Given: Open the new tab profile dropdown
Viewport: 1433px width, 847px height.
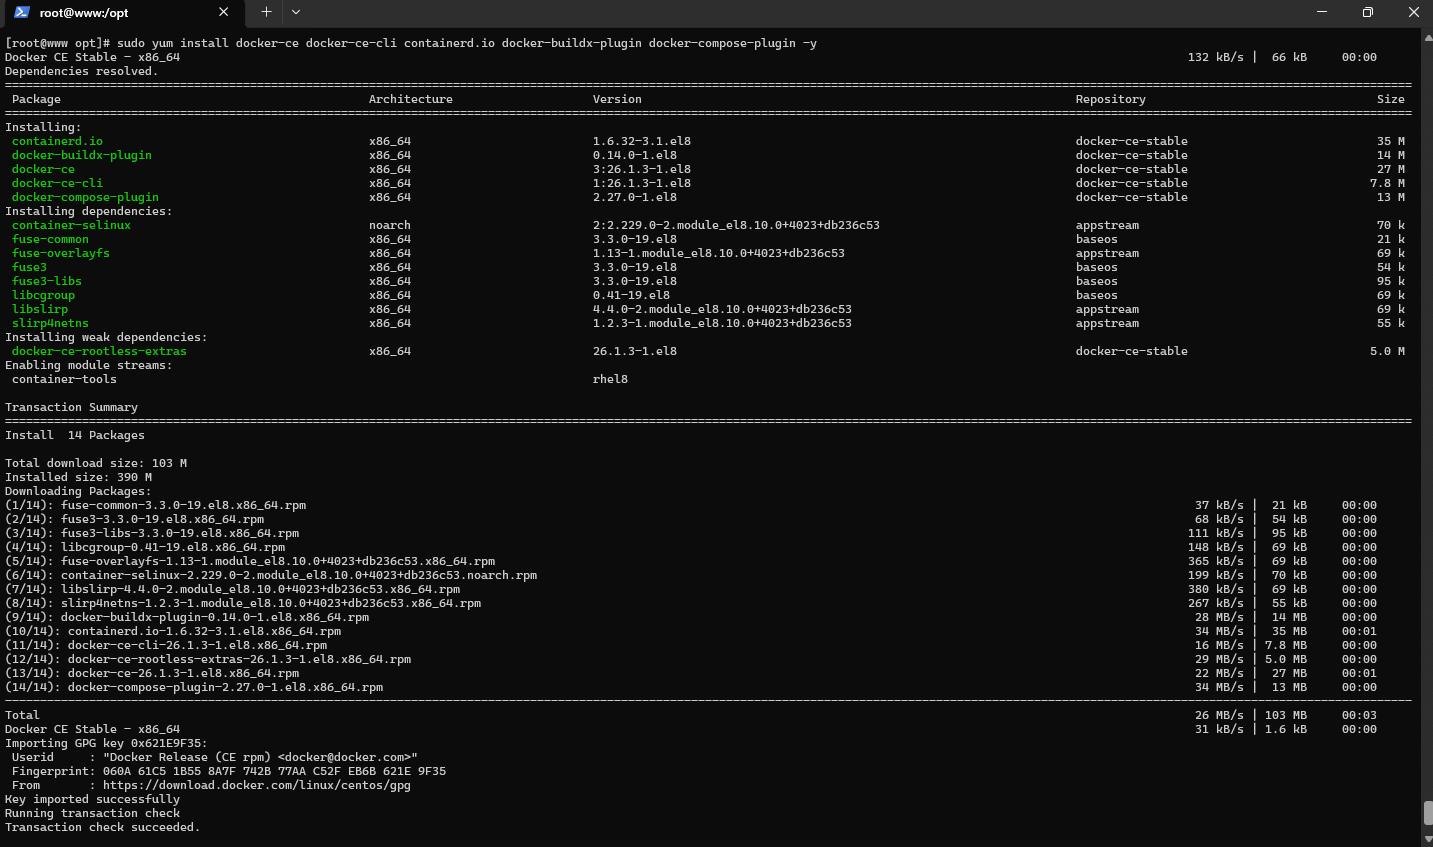Looking at the screenshot, I should (x=296, y=12).
